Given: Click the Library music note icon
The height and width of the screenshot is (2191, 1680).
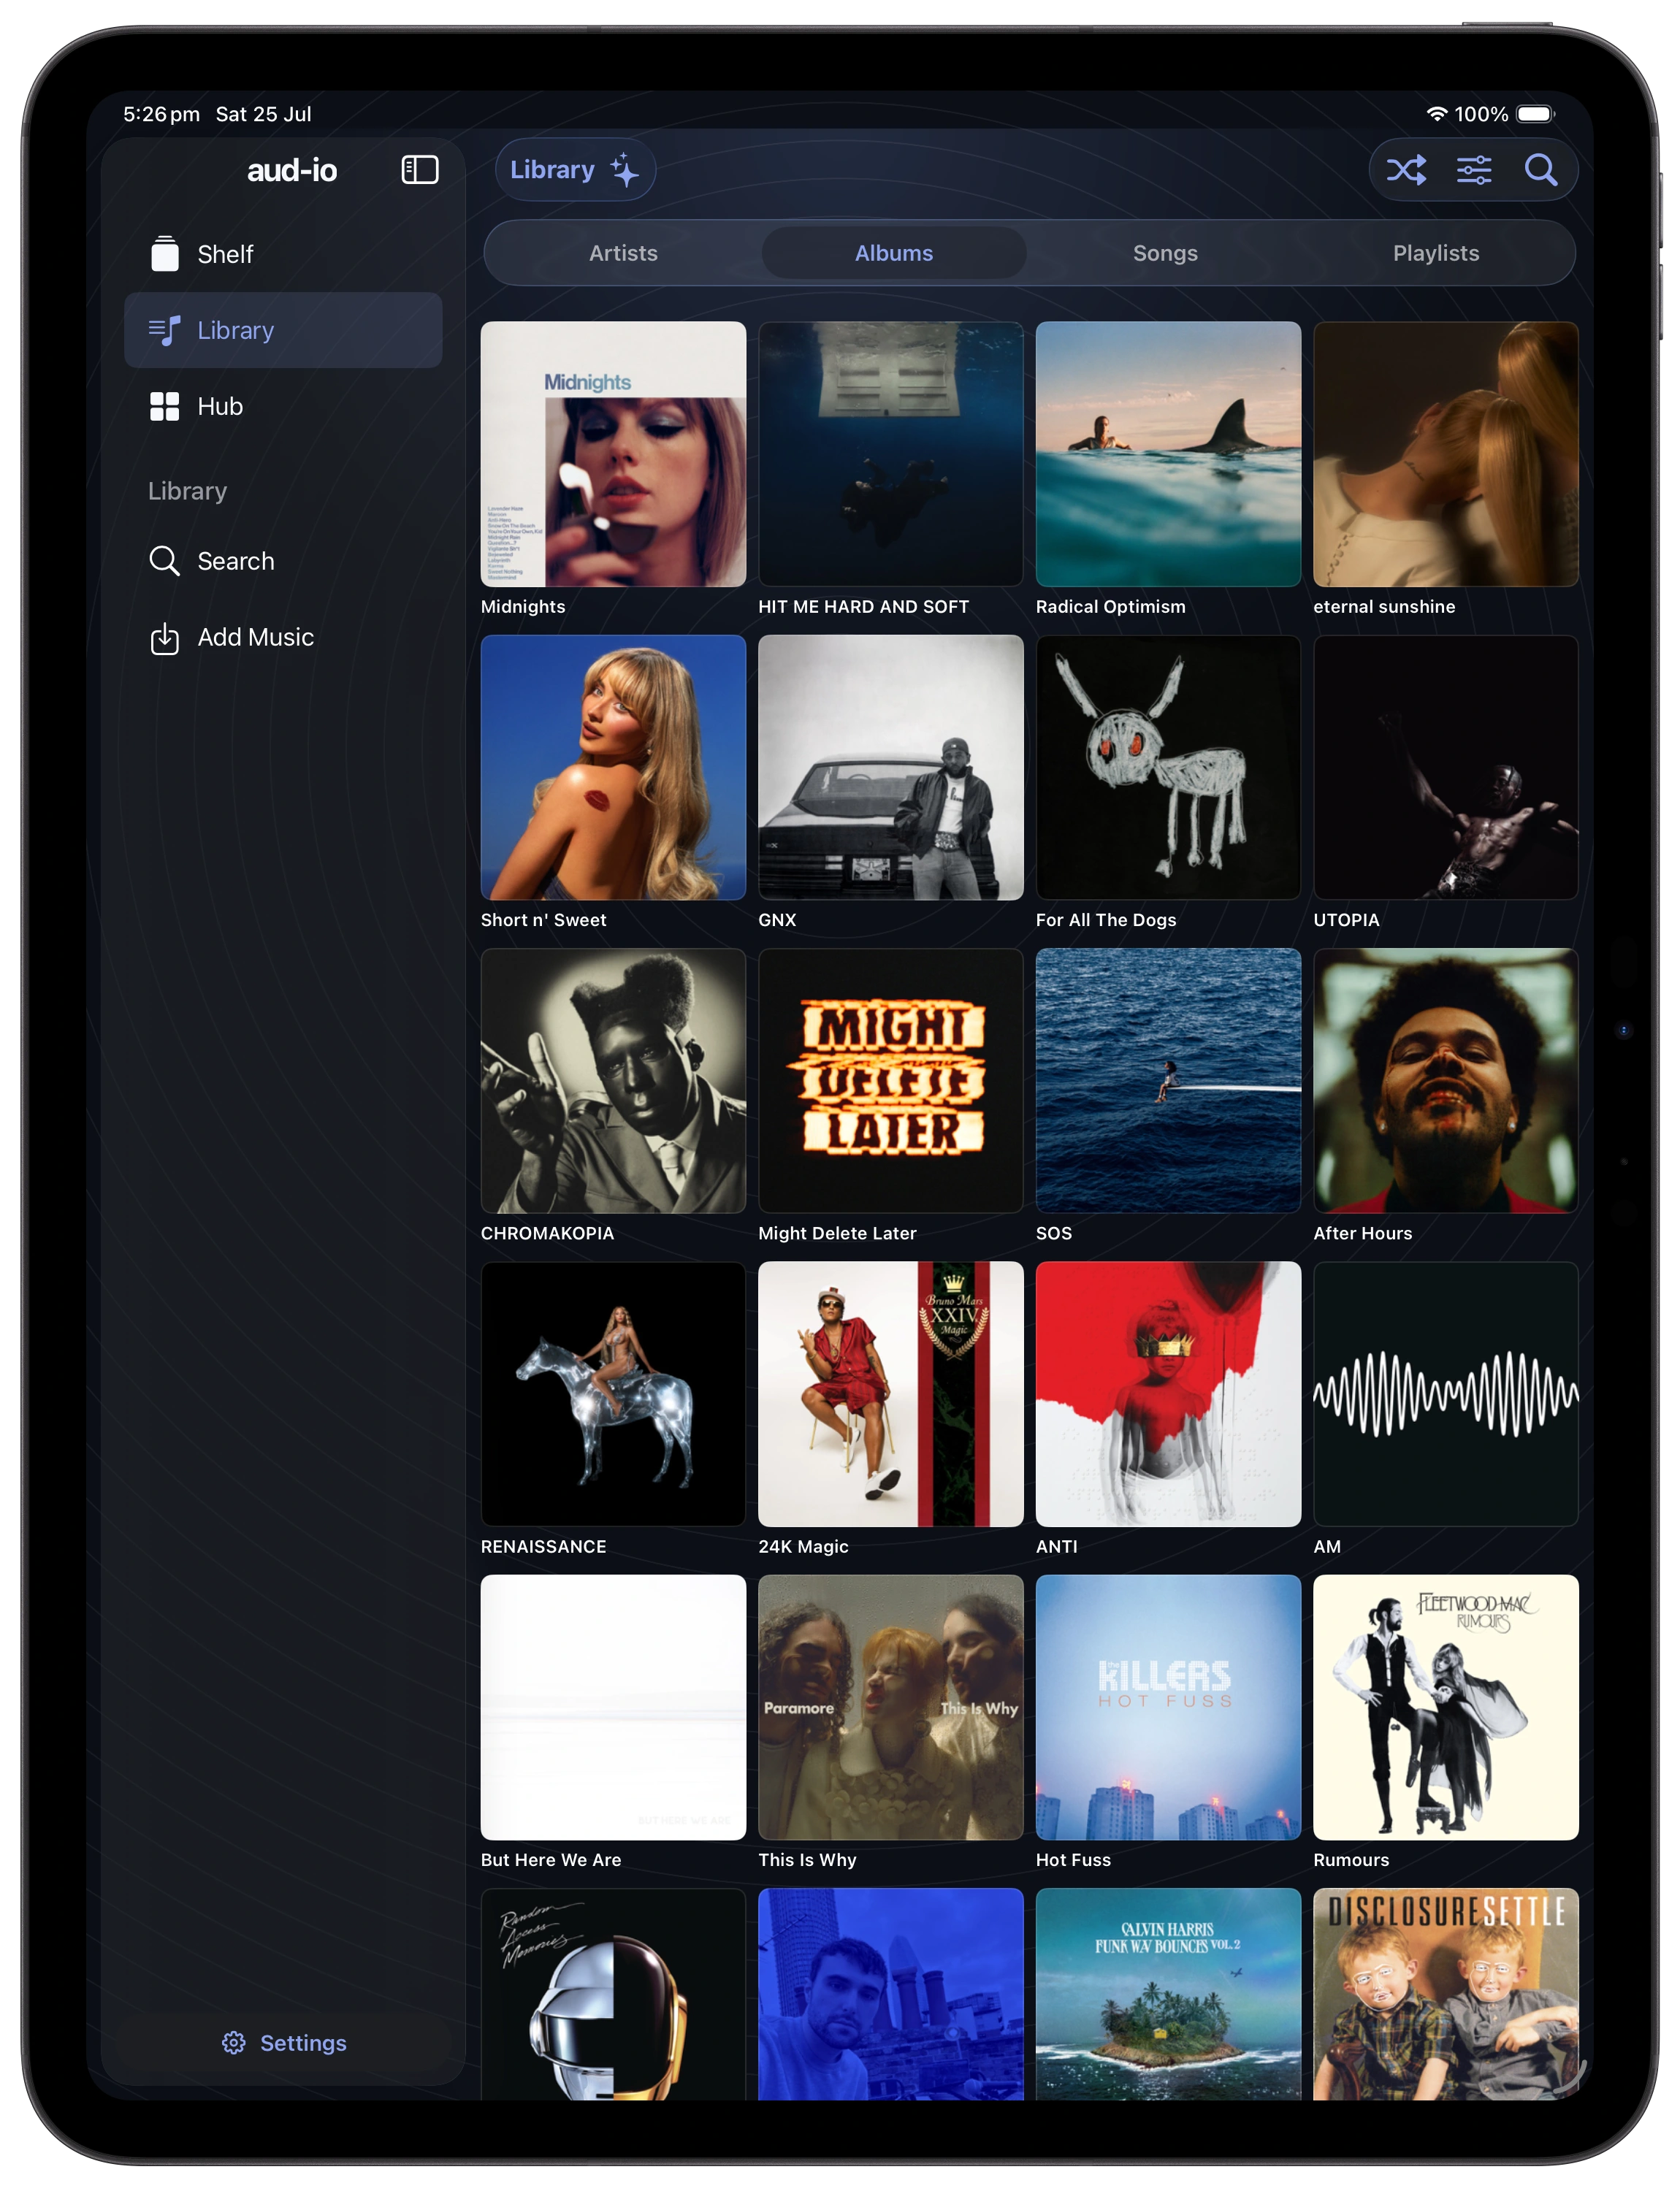Looking at the screenshot, I should pos(165,330).
